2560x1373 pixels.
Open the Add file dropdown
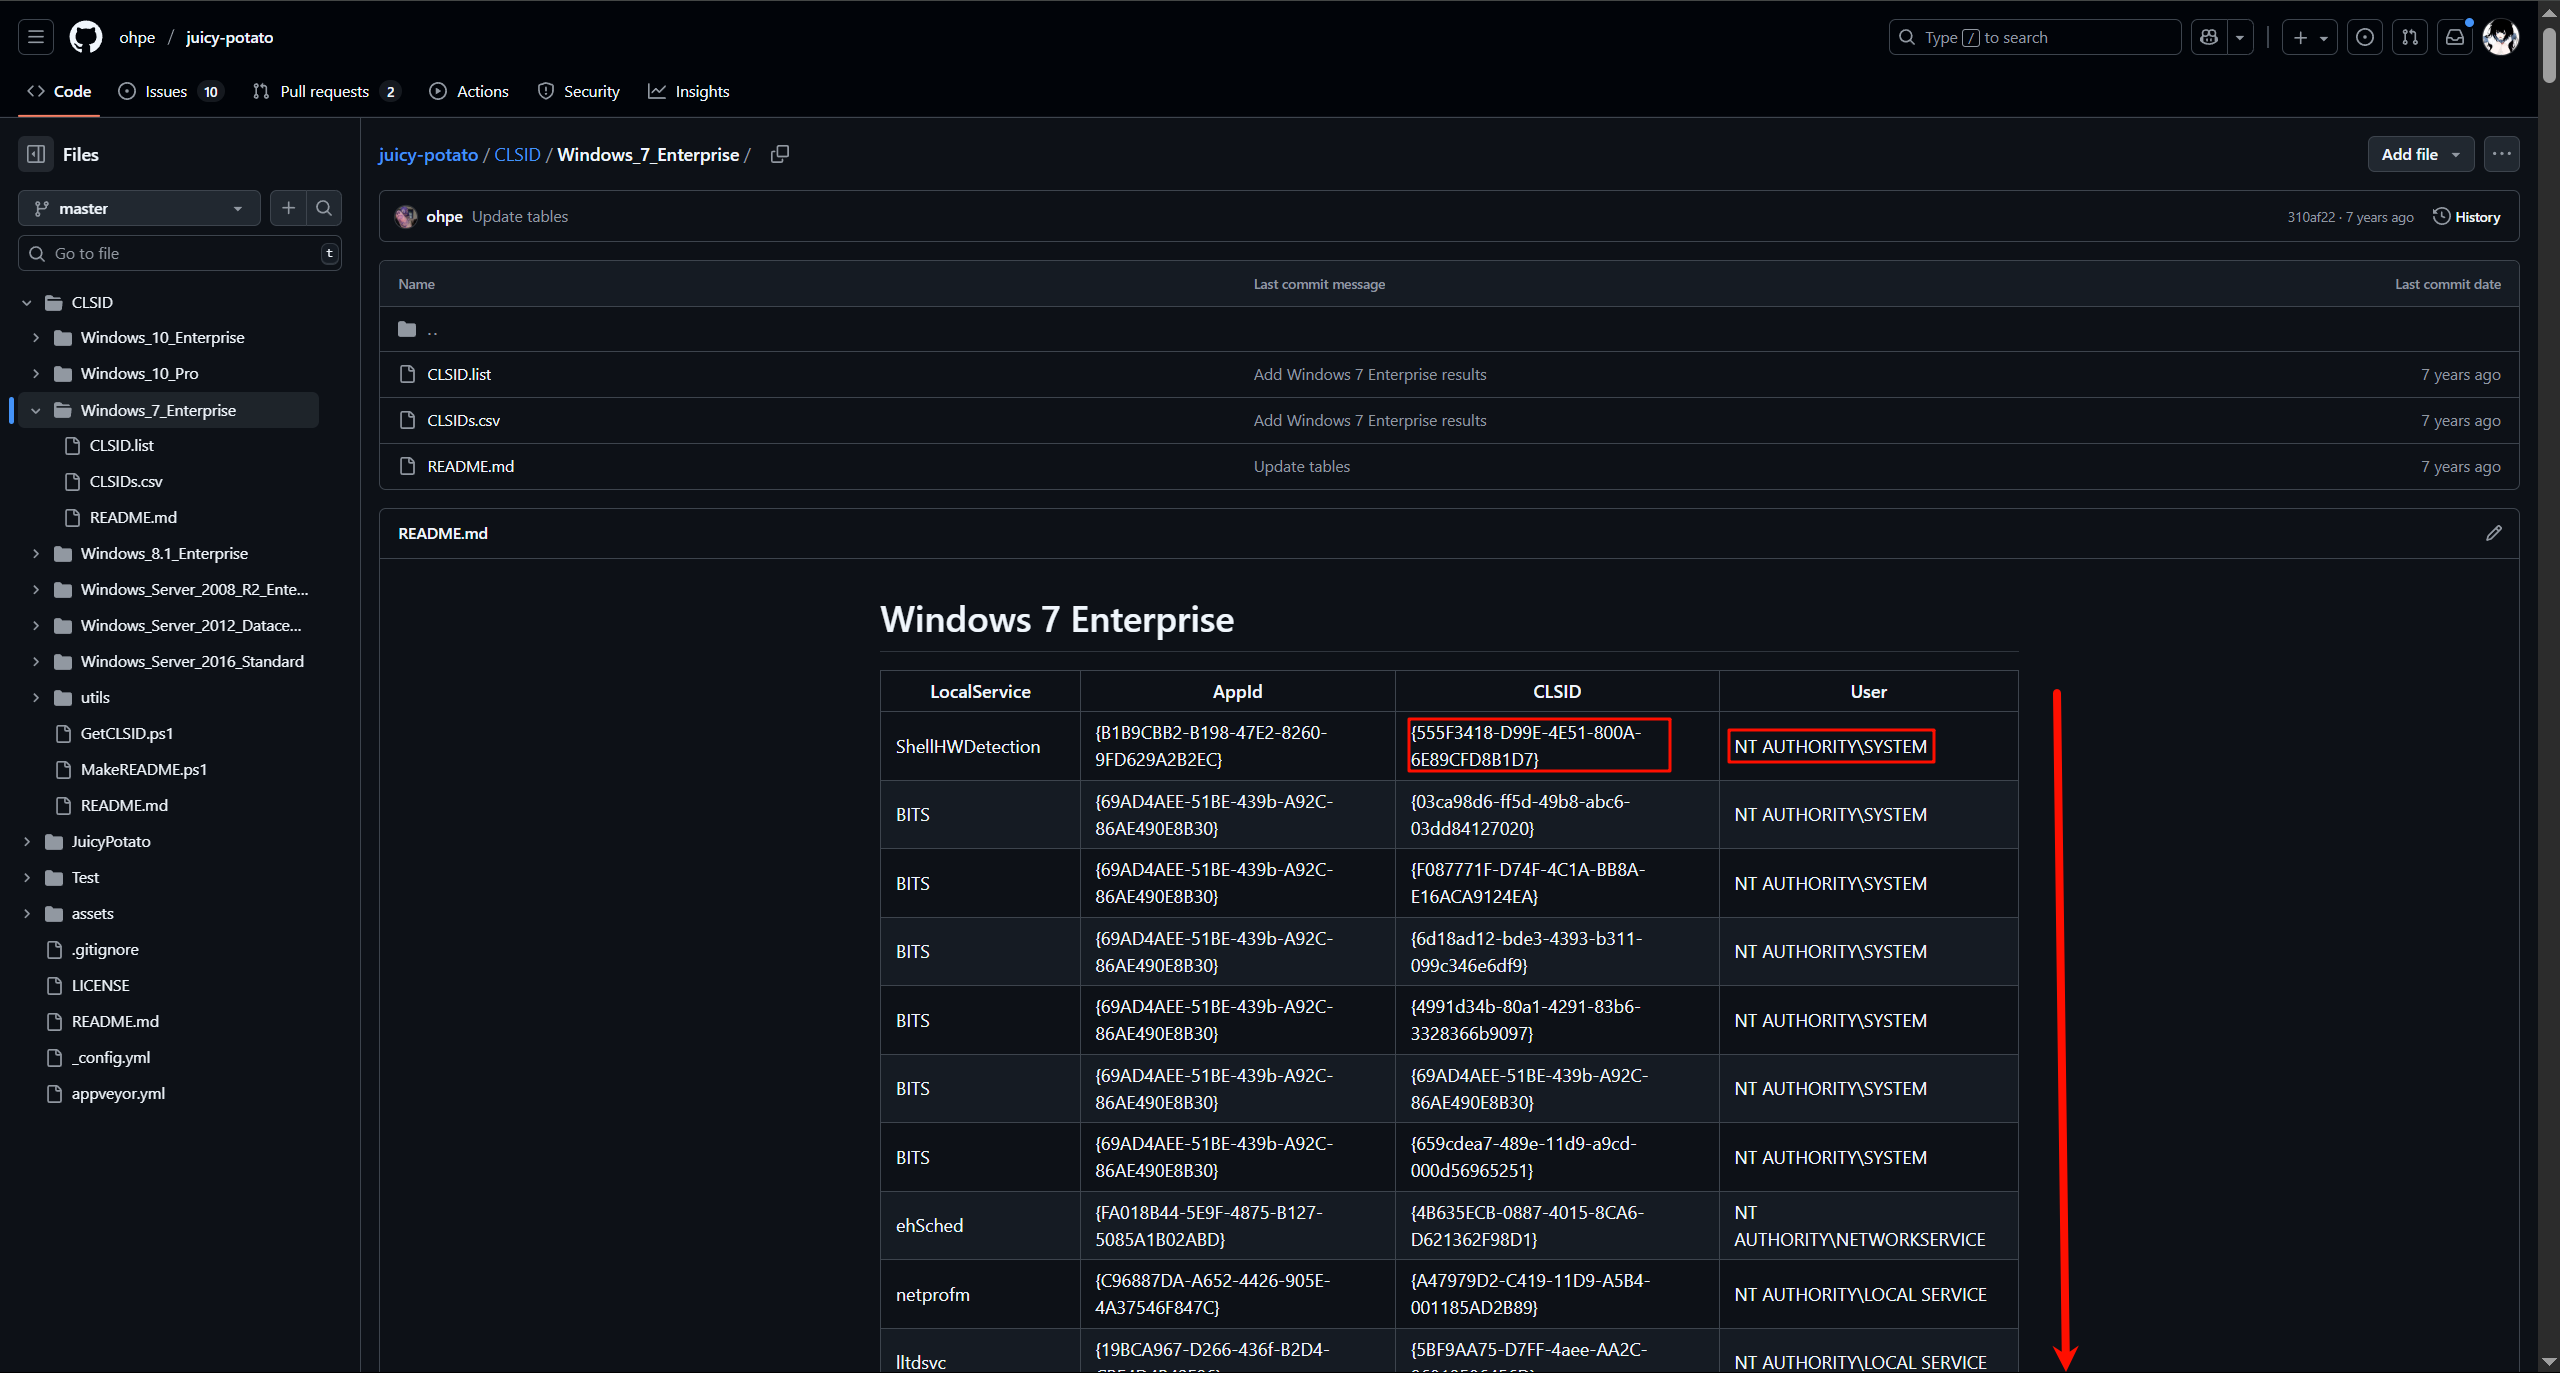pyautogui.click(x=2420, y=154)
